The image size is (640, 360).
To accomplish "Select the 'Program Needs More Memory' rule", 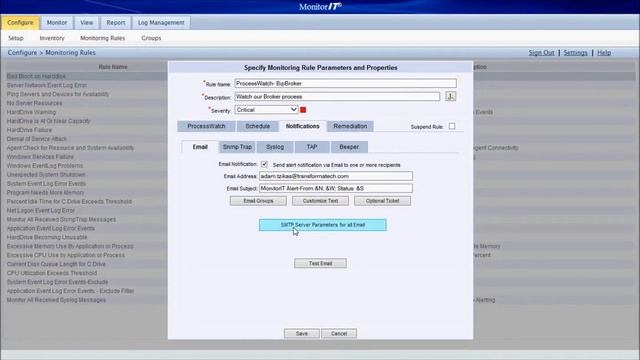I will click(45, 193).
